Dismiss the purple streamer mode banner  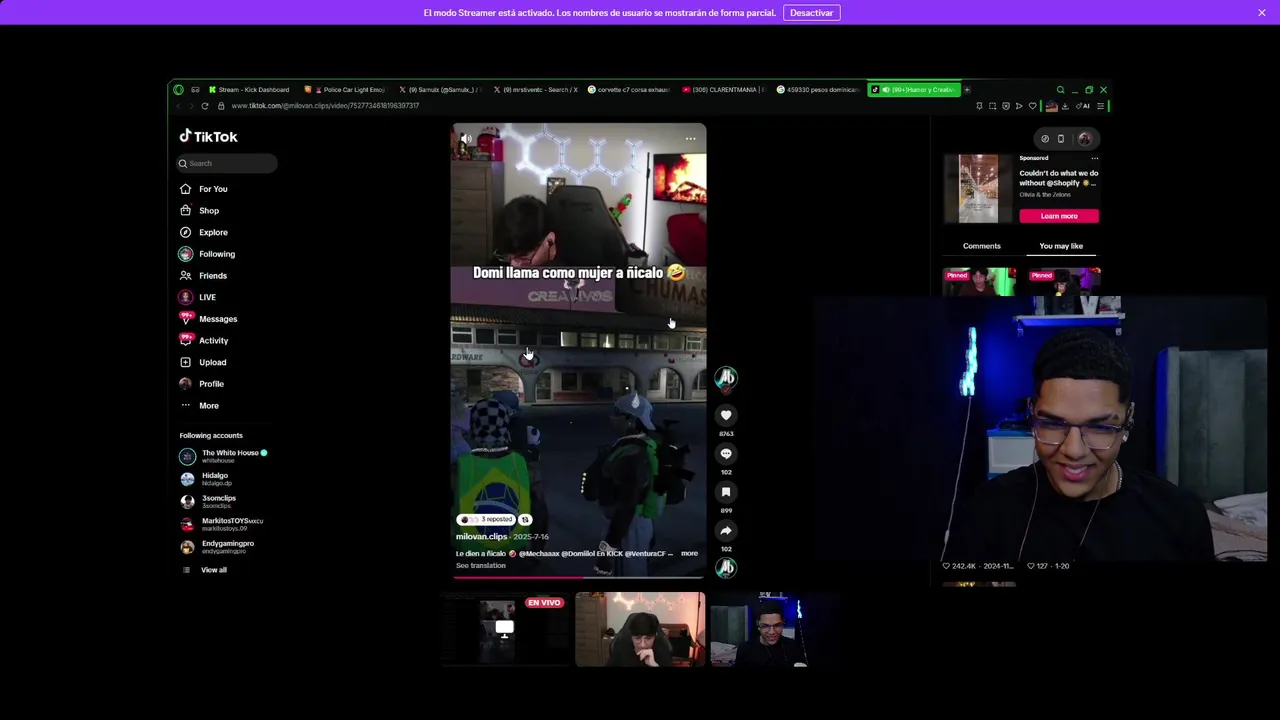1262,13
